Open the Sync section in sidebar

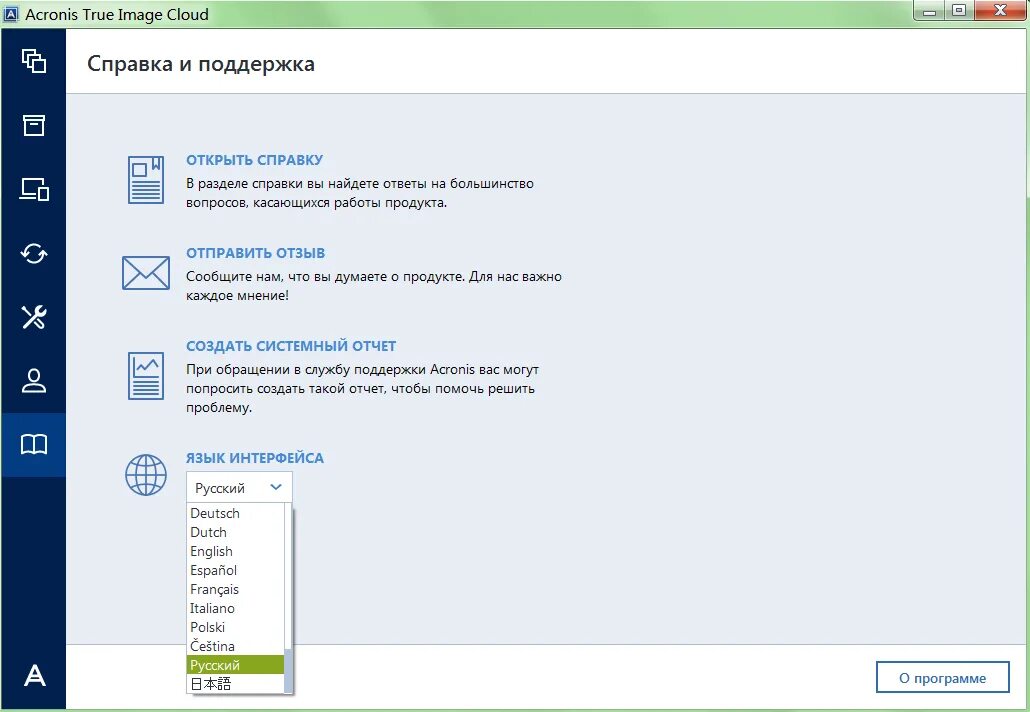coord(34,253)
